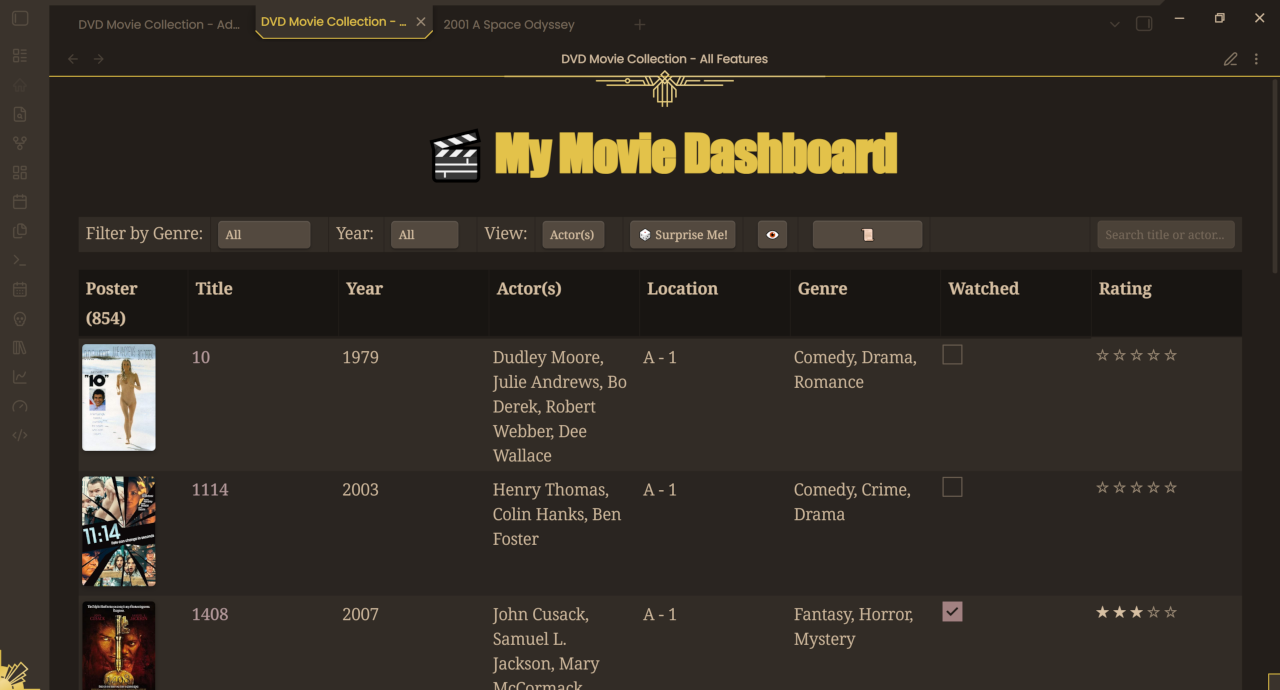Toggle the sidebar panel with the top-left icon

(x=20, y=18)
